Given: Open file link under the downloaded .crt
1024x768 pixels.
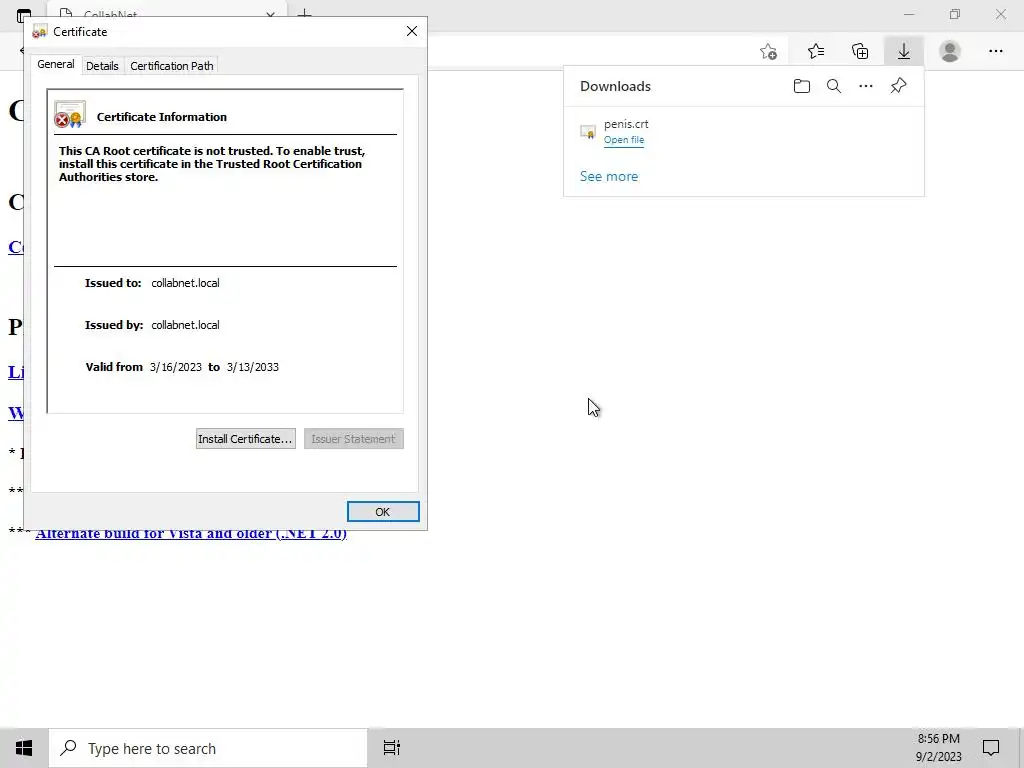Looking at the screenshot, I should (x=624, y=140).
